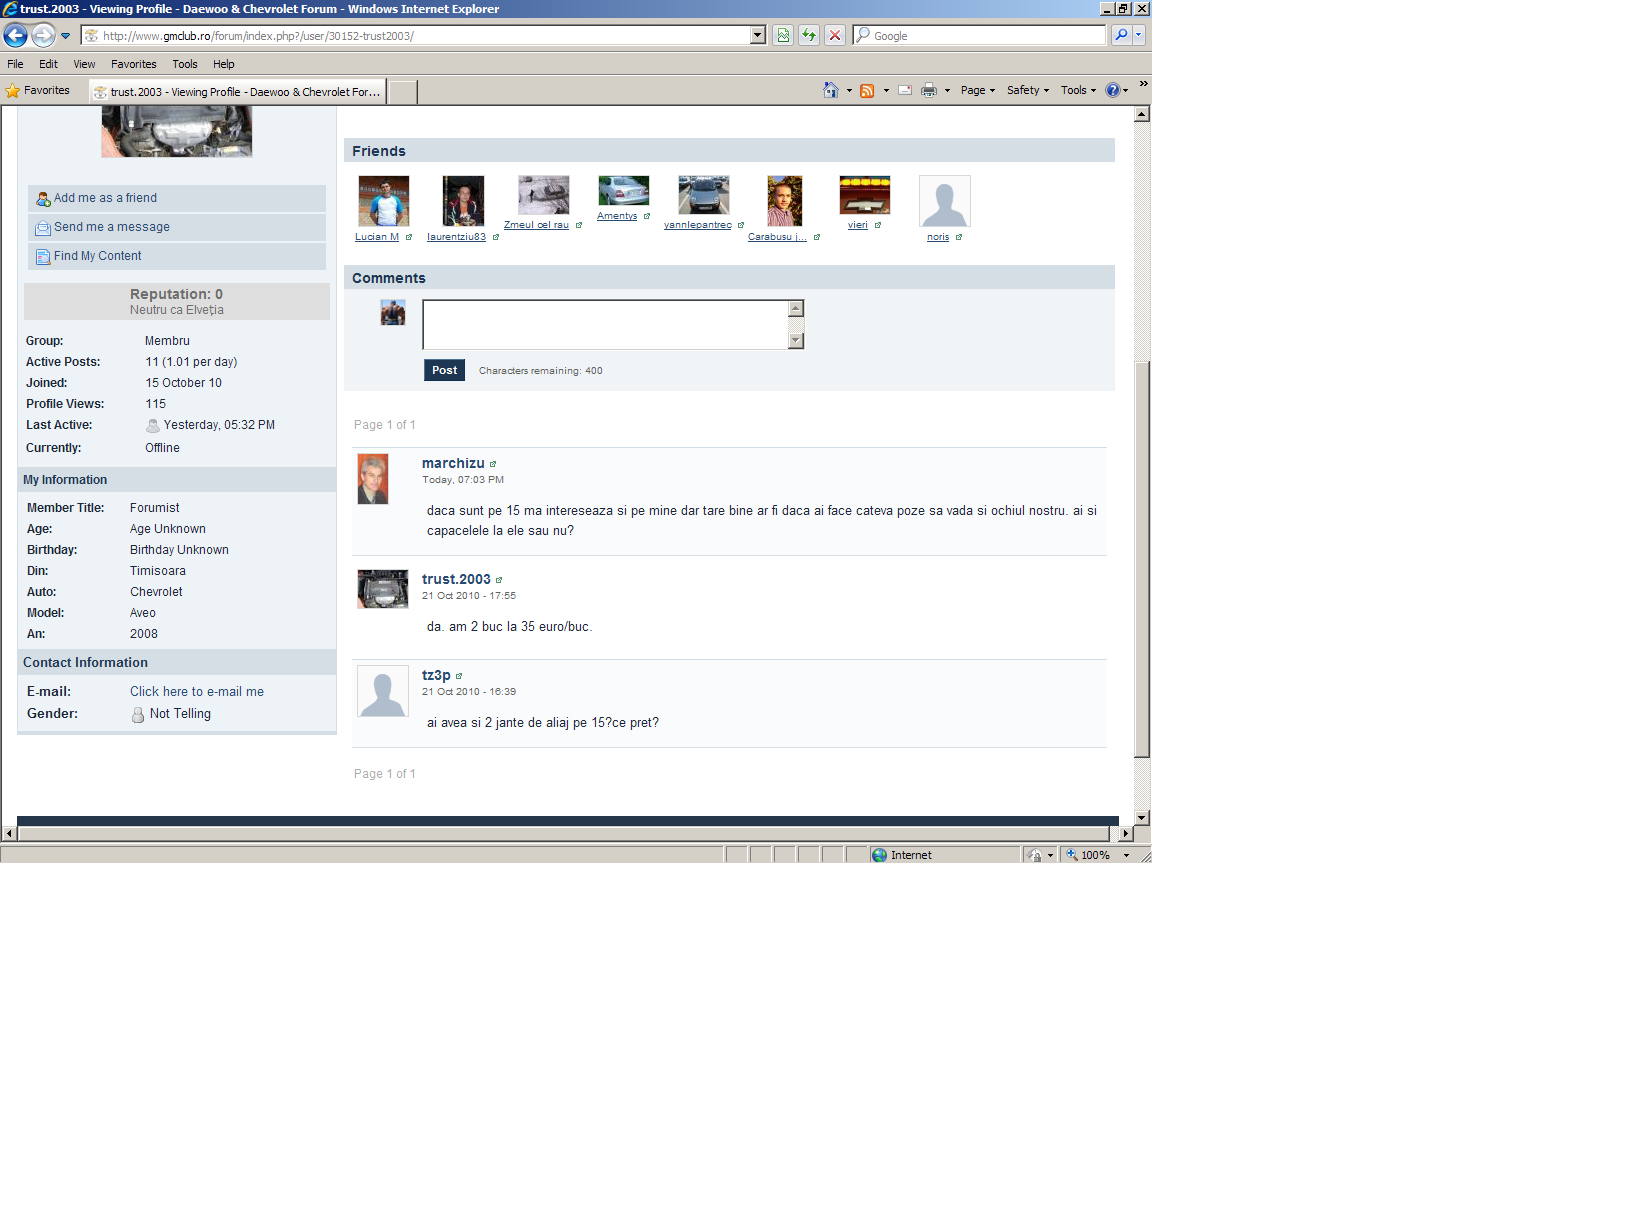
Task: Open the address bar dropdown arrow
Action: coord(757,36)
